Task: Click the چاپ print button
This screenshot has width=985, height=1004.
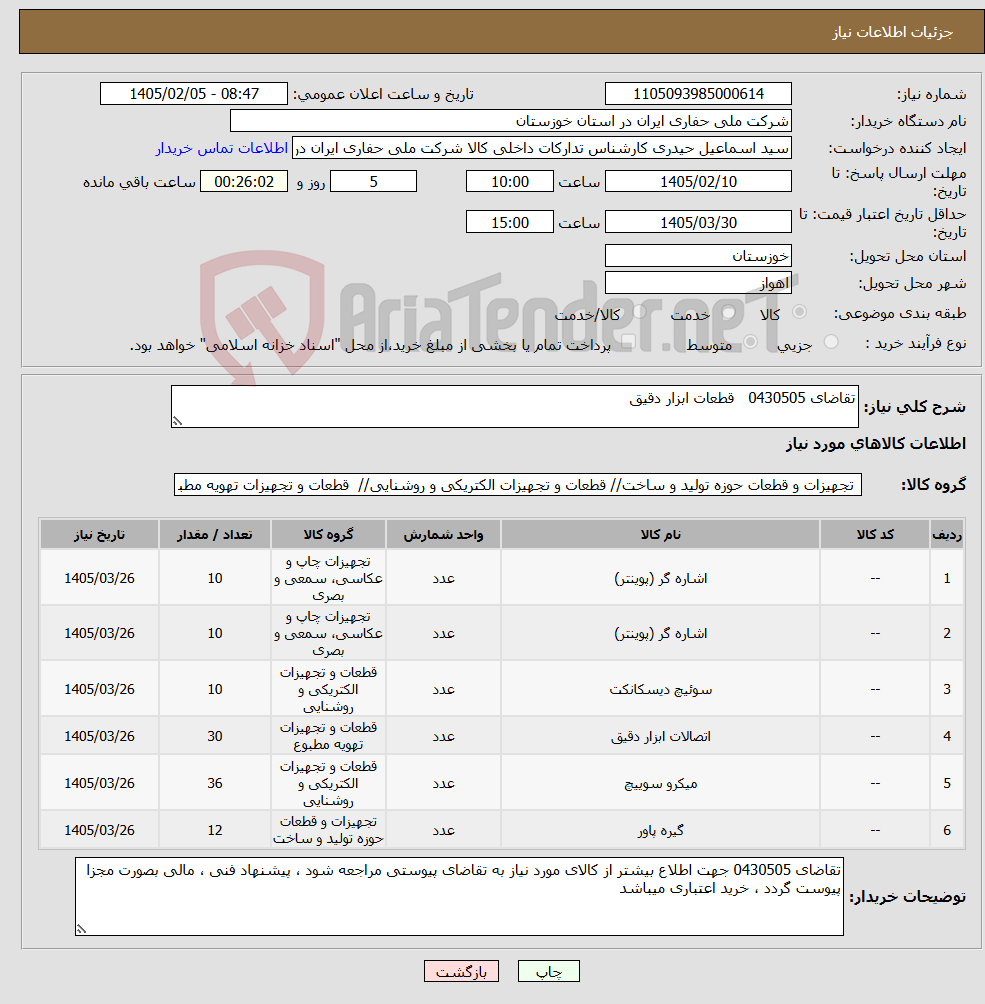Action: (549, 971)
